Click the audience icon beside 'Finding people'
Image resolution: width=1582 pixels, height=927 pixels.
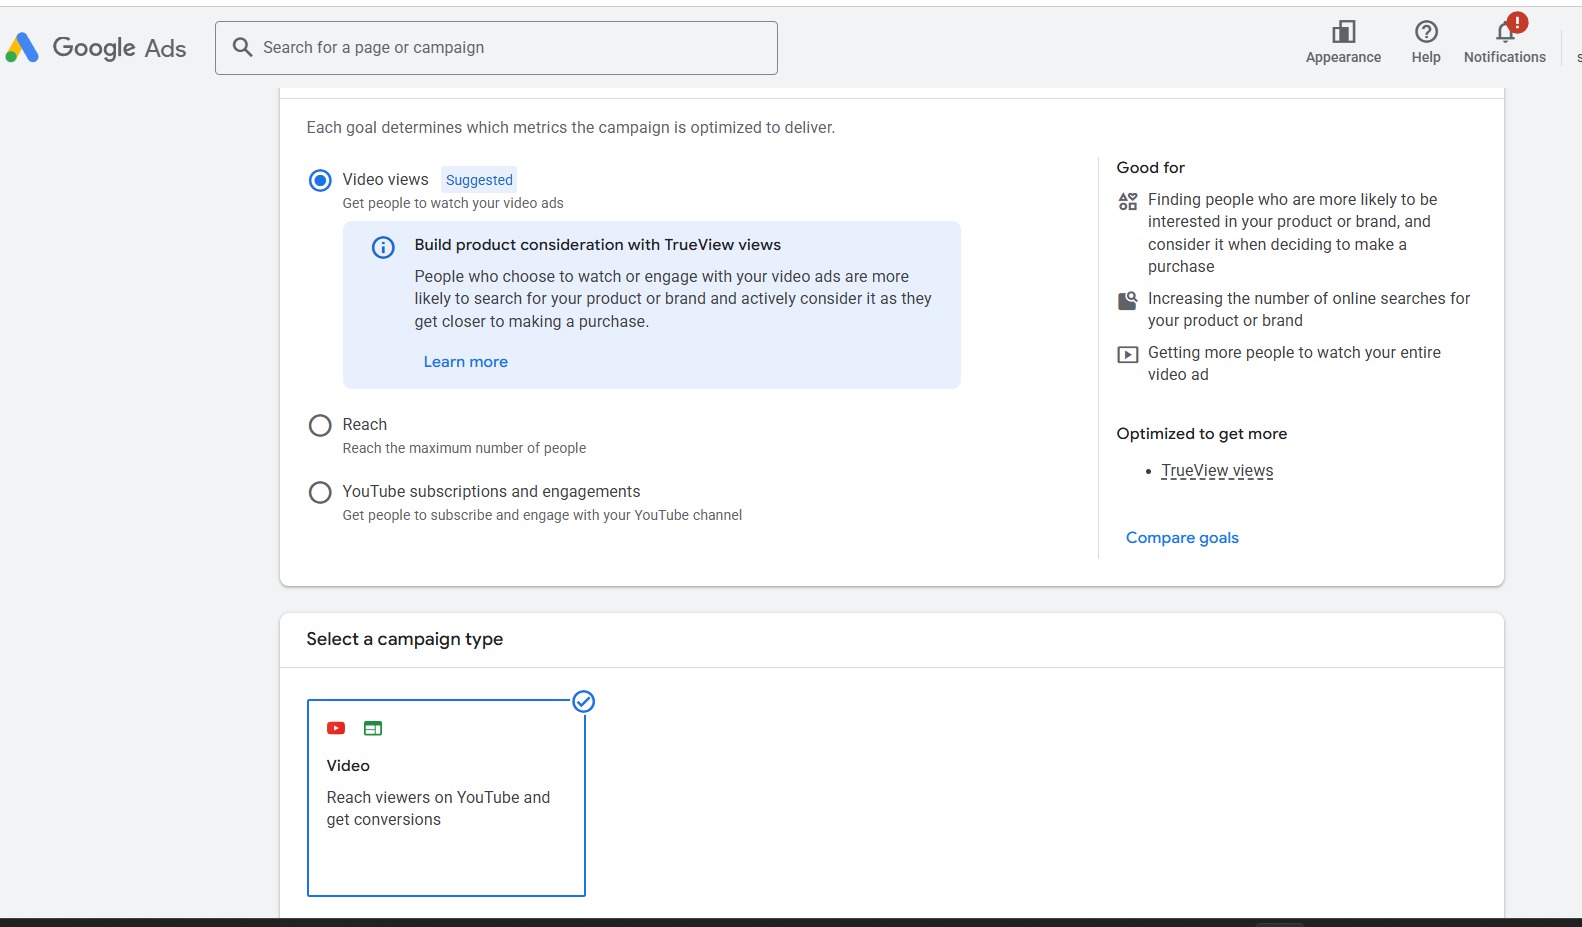1127,201
